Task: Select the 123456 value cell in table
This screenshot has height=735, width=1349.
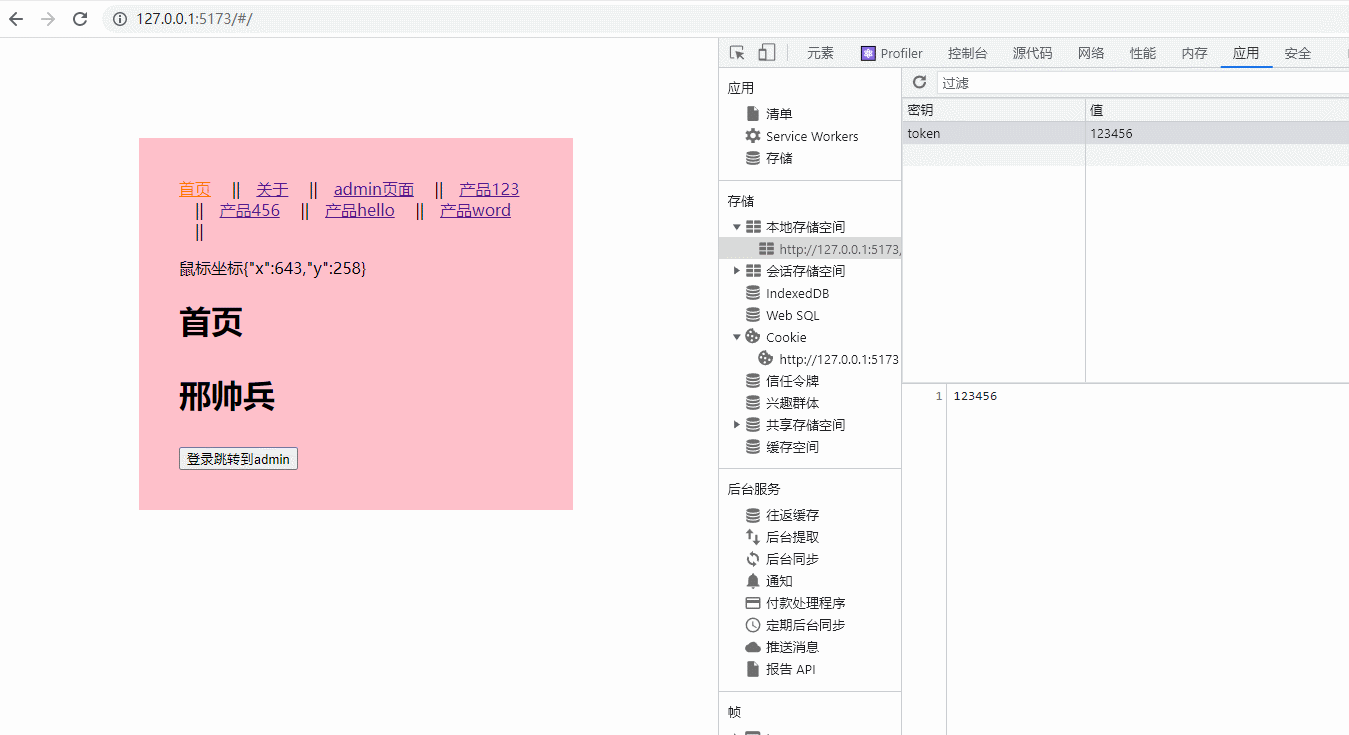Action: (1217, 133)
